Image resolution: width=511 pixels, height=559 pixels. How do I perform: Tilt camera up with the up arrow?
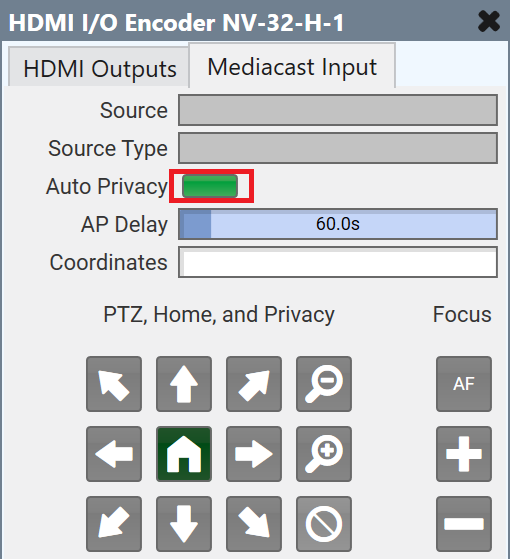coord(184,384)
